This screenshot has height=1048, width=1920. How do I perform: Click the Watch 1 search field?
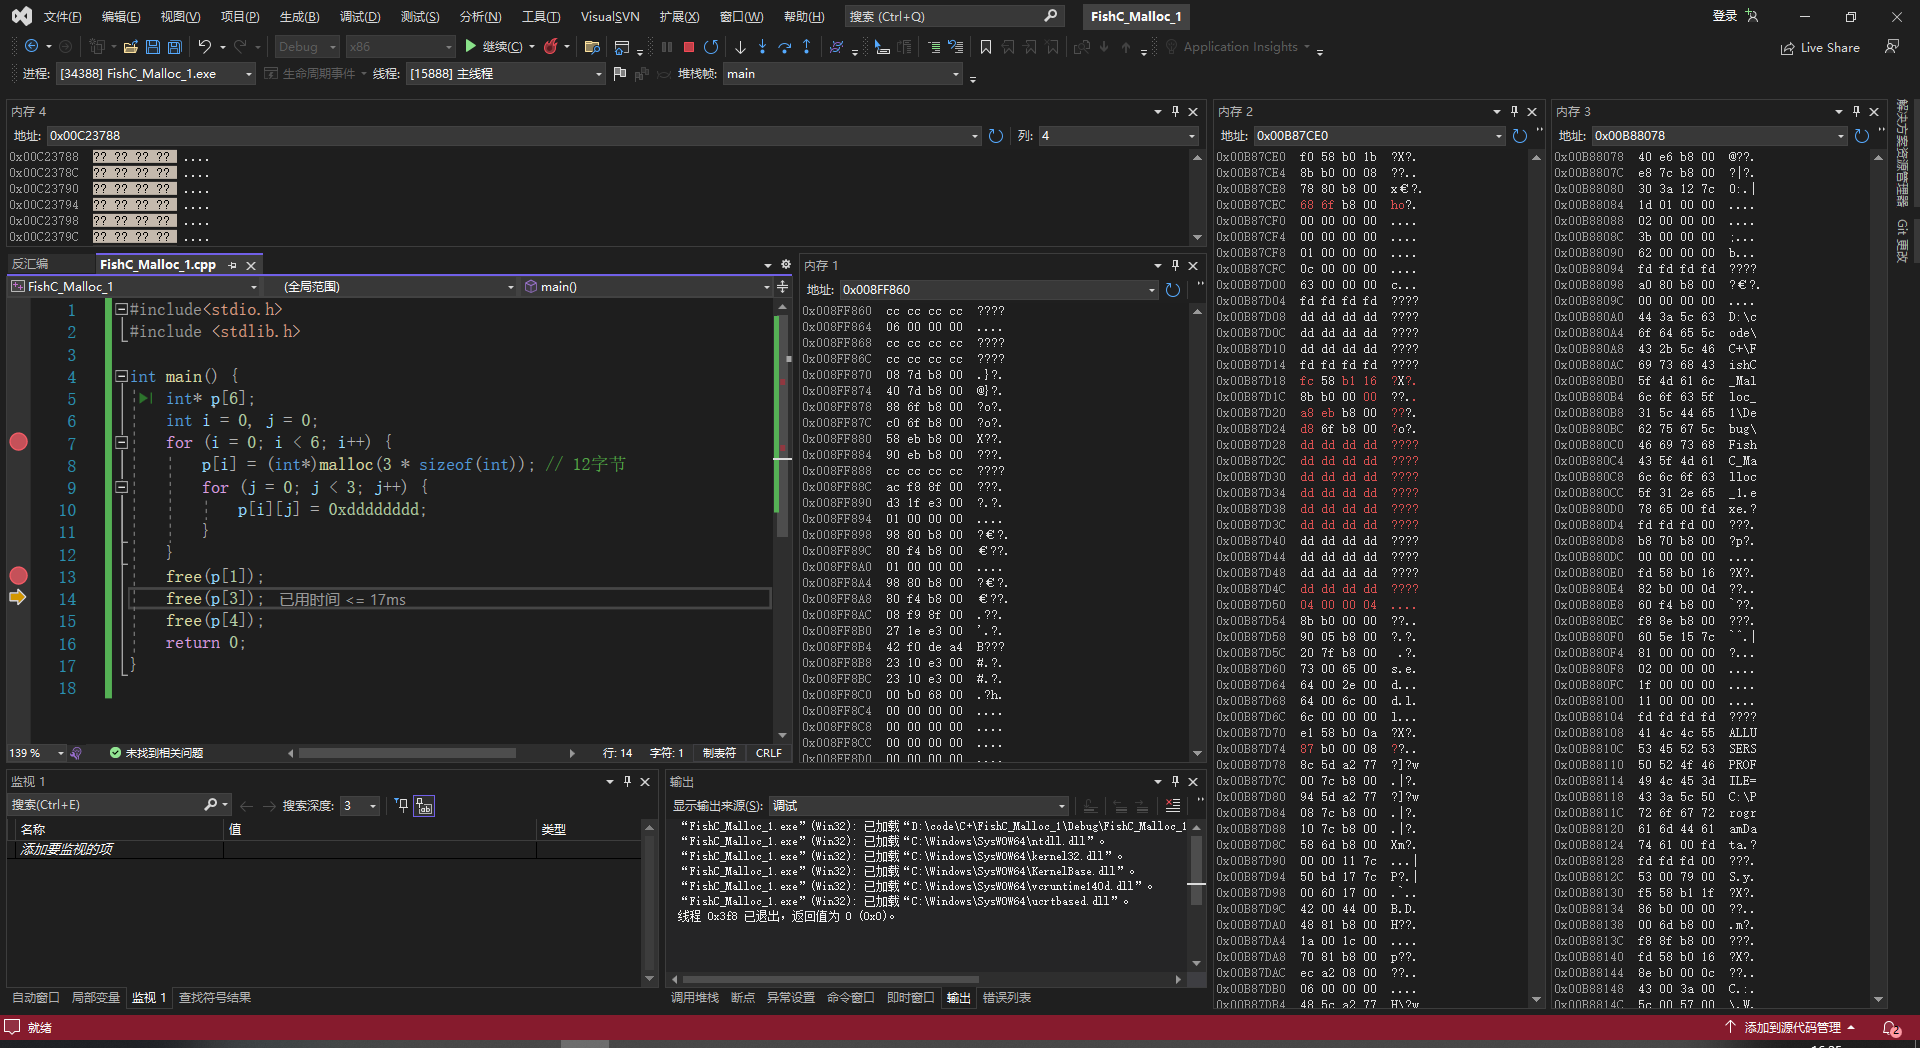coord(118,806)
